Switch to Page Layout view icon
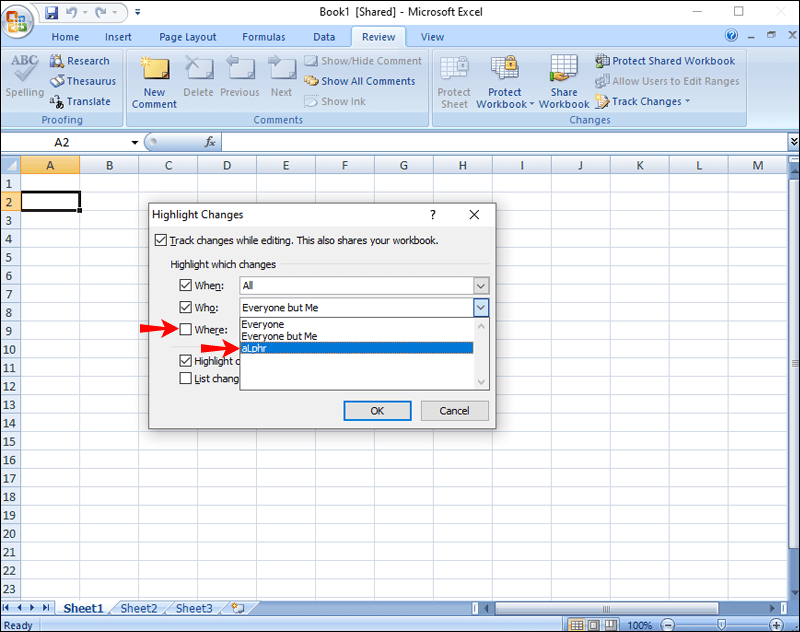 pyautogui.click(x=593, y=625)
